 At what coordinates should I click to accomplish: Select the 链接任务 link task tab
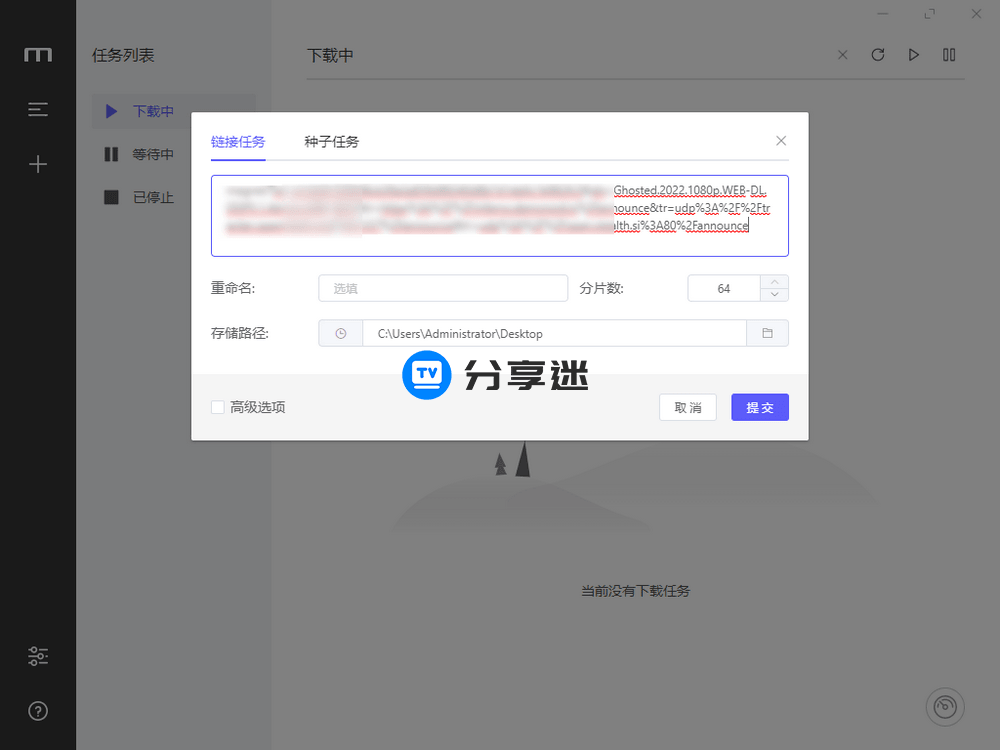(x=238, y=141)
